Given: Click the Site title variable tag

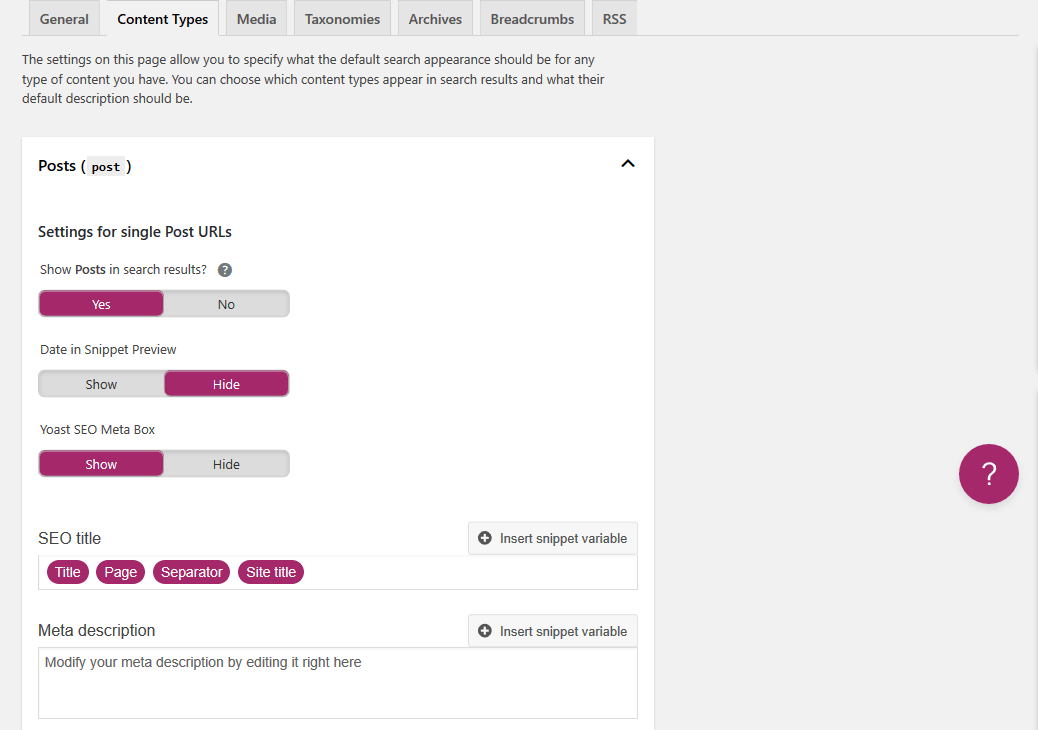Looking at the screenshot, I should tap(271, 572).
